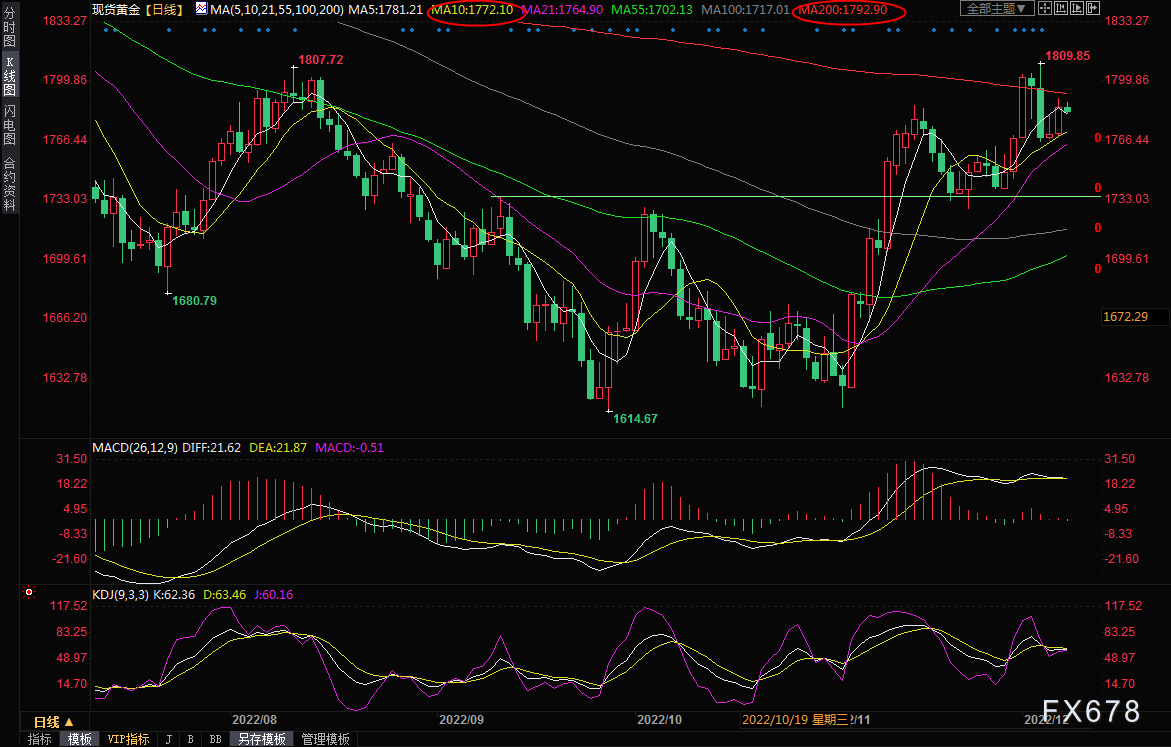Click the 现货黄金 title label

pyautogui.click(x=116, y=10)
